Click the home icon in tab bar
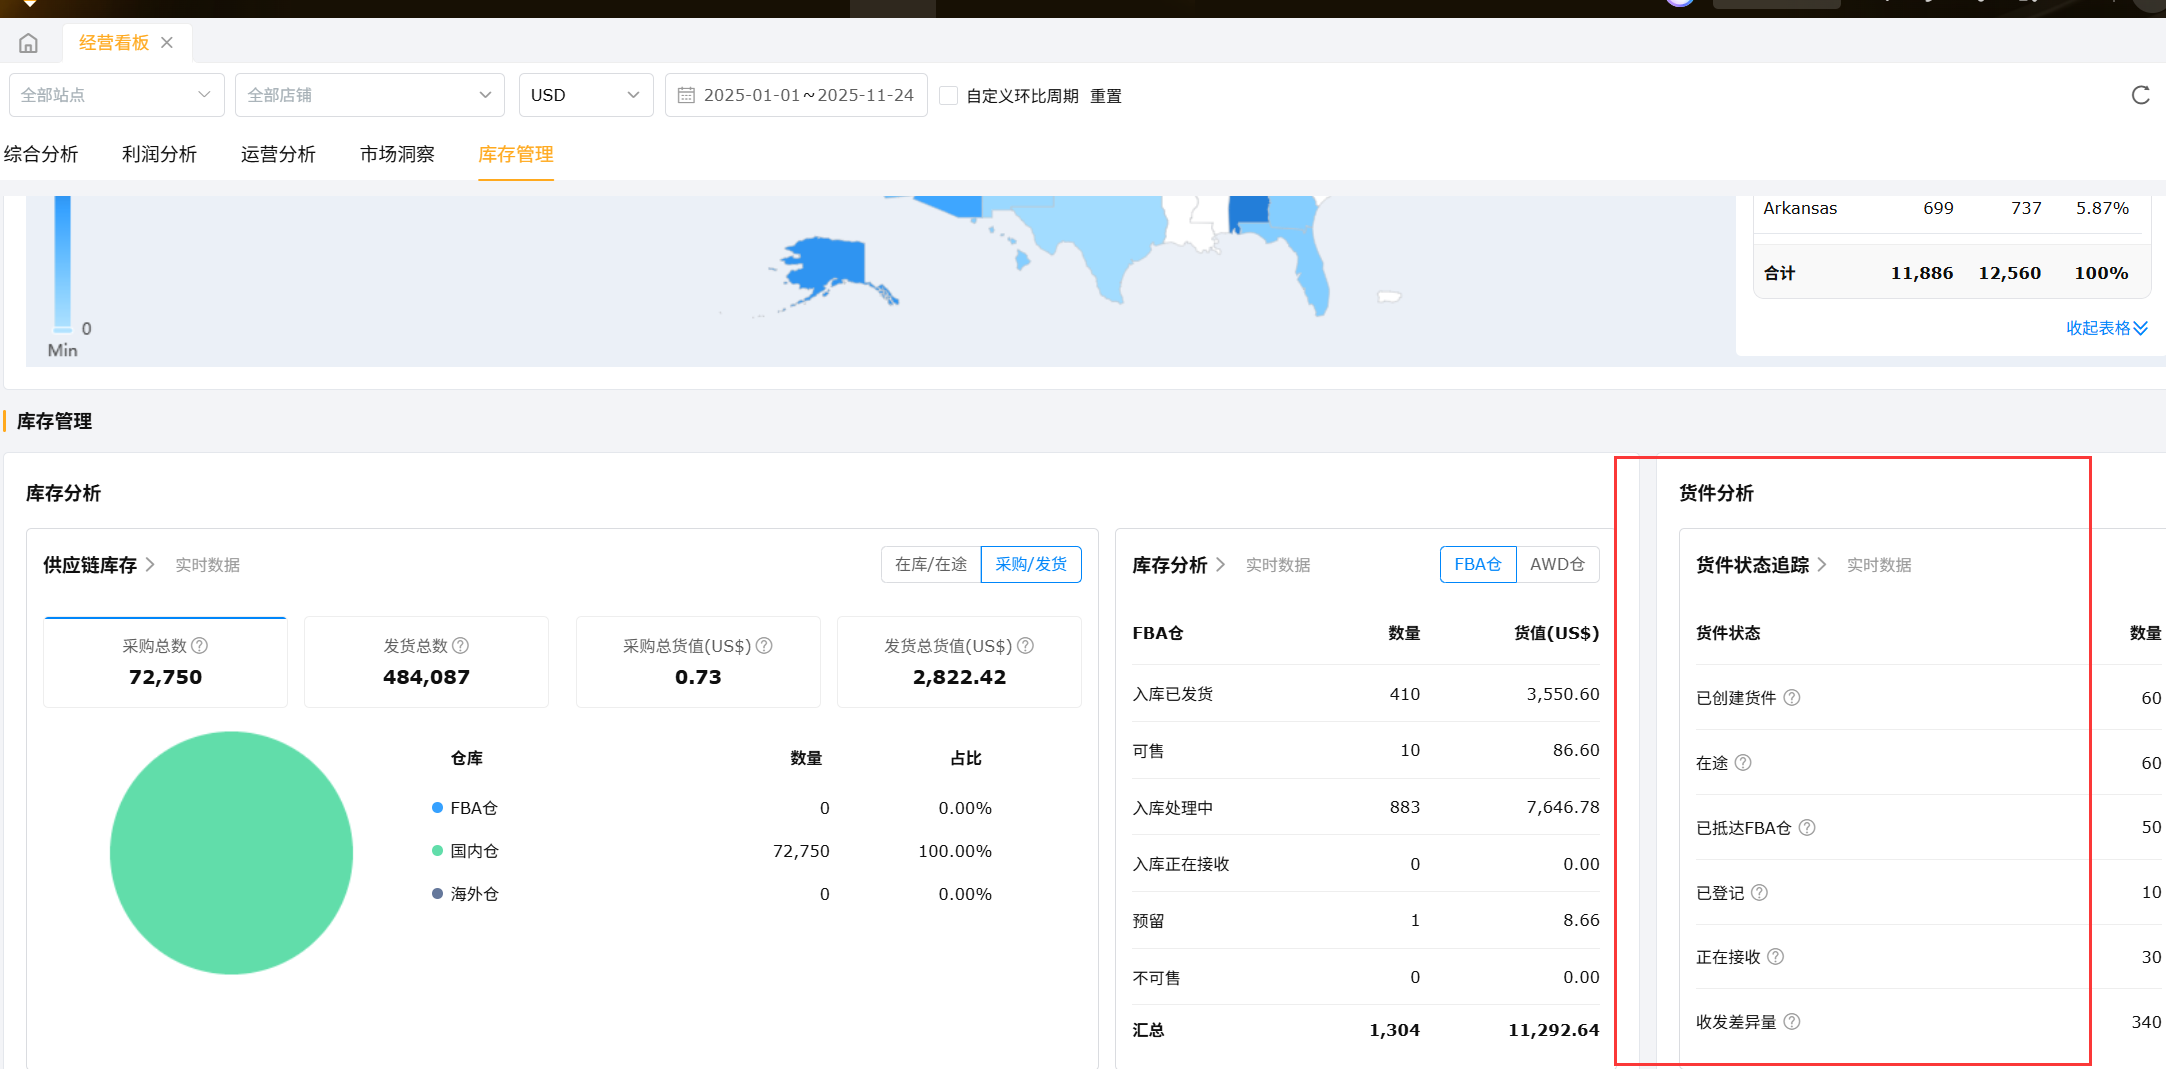Viewport: 2166px width, 1069px height. point(28,43)
